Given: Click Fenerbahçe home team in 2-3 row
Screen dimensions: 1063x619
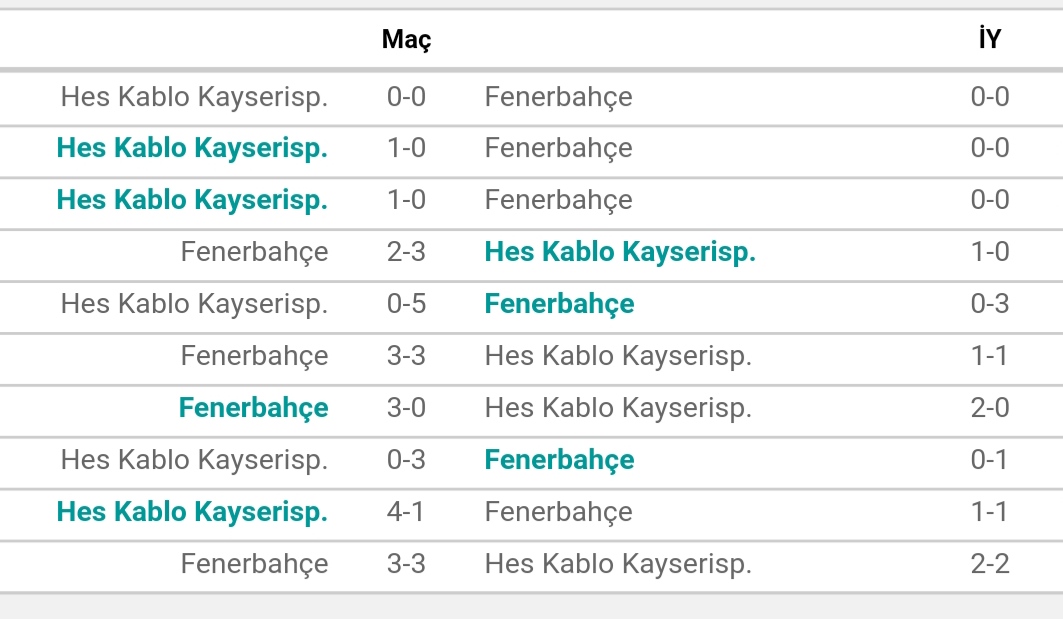Looking at the screenshot, I should tap(254, 252).
